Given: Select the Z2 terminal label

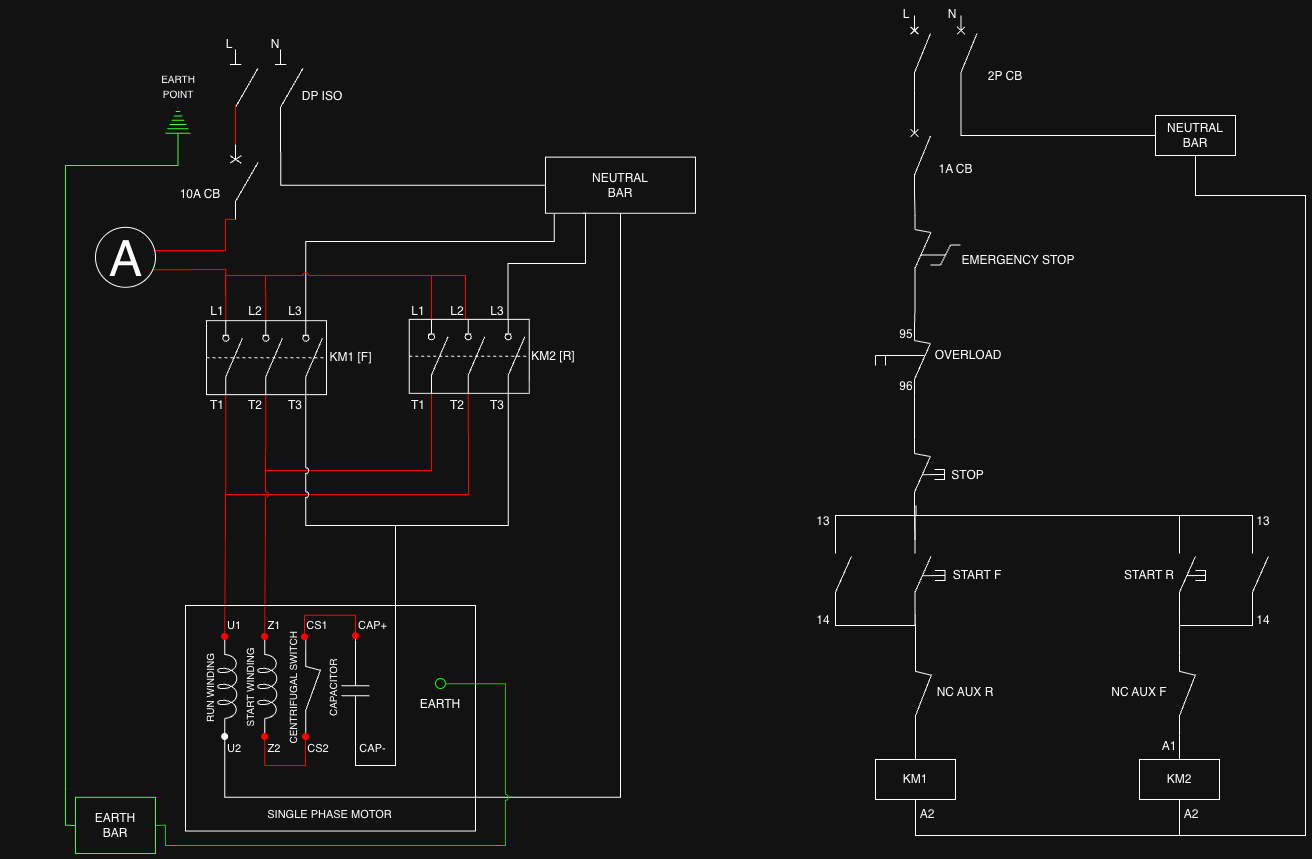Looking at the screenshot, I should (x=274, y=748).
